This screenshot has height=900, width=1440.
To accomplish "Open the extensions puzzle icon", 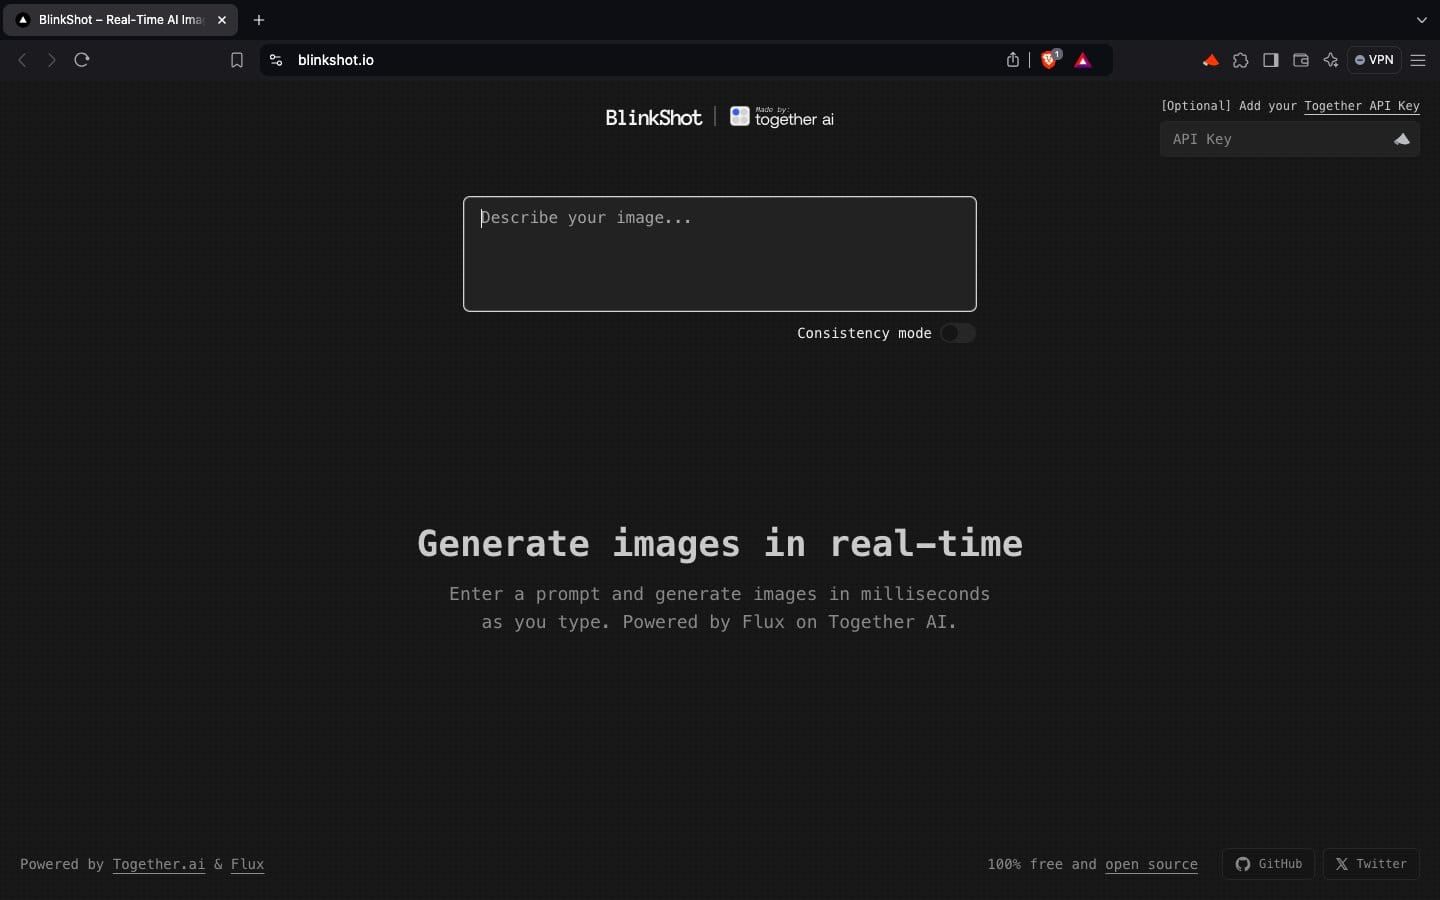I will 1241,60.
